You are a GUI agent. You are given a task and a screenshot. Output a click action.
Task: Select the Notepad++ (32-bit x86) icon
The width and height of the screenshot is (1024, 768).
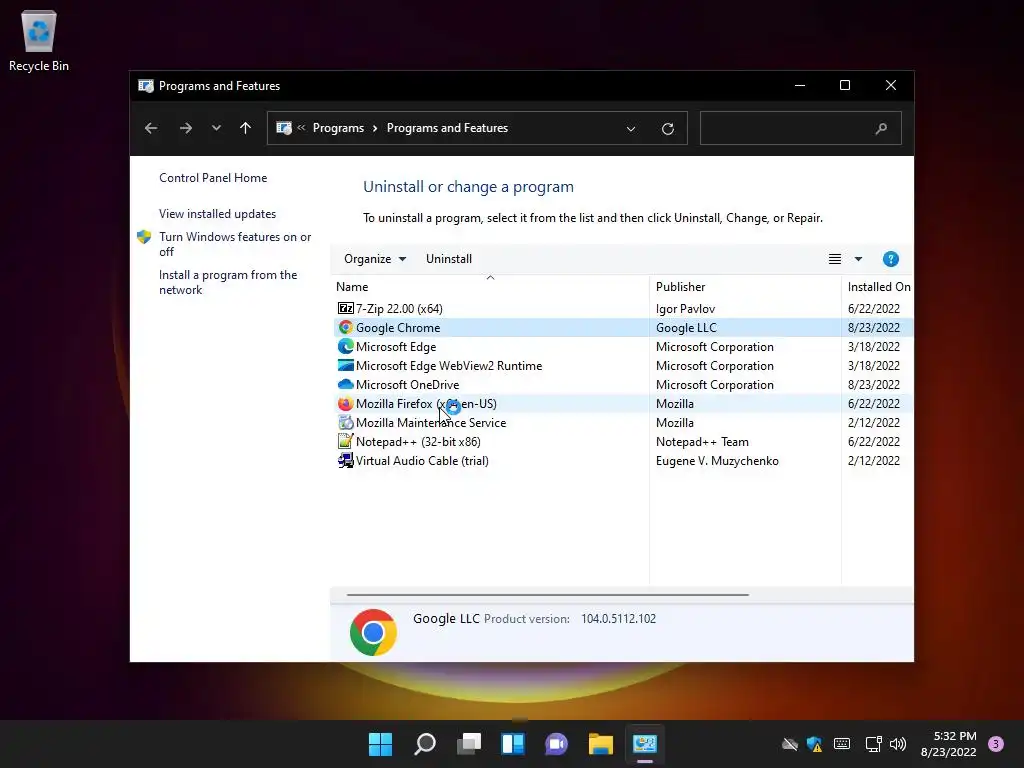click(x=345, y=441)
